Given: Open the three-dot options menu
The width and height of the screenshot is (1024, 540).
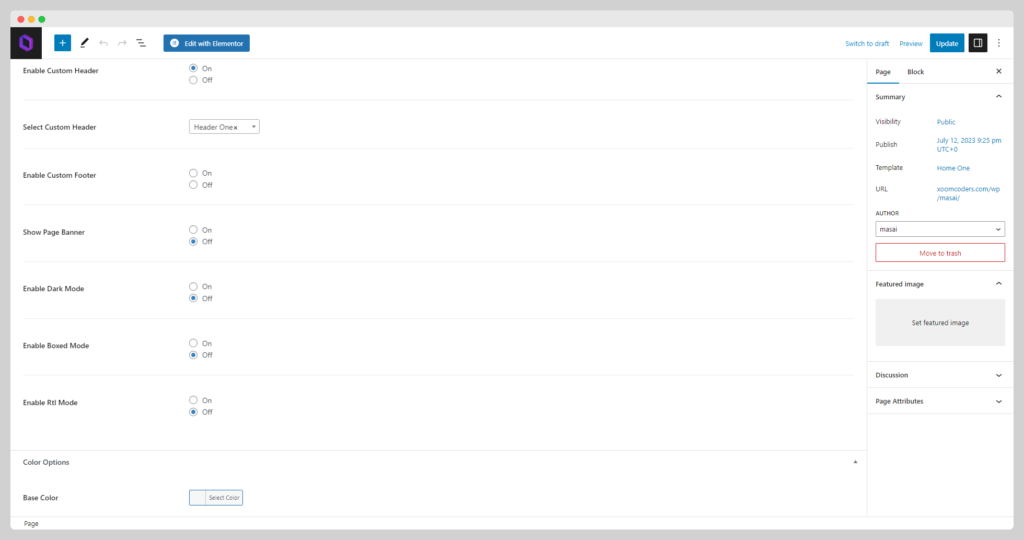Looking at the screenshot, I should pyautogui.click(x=999, y=43).
